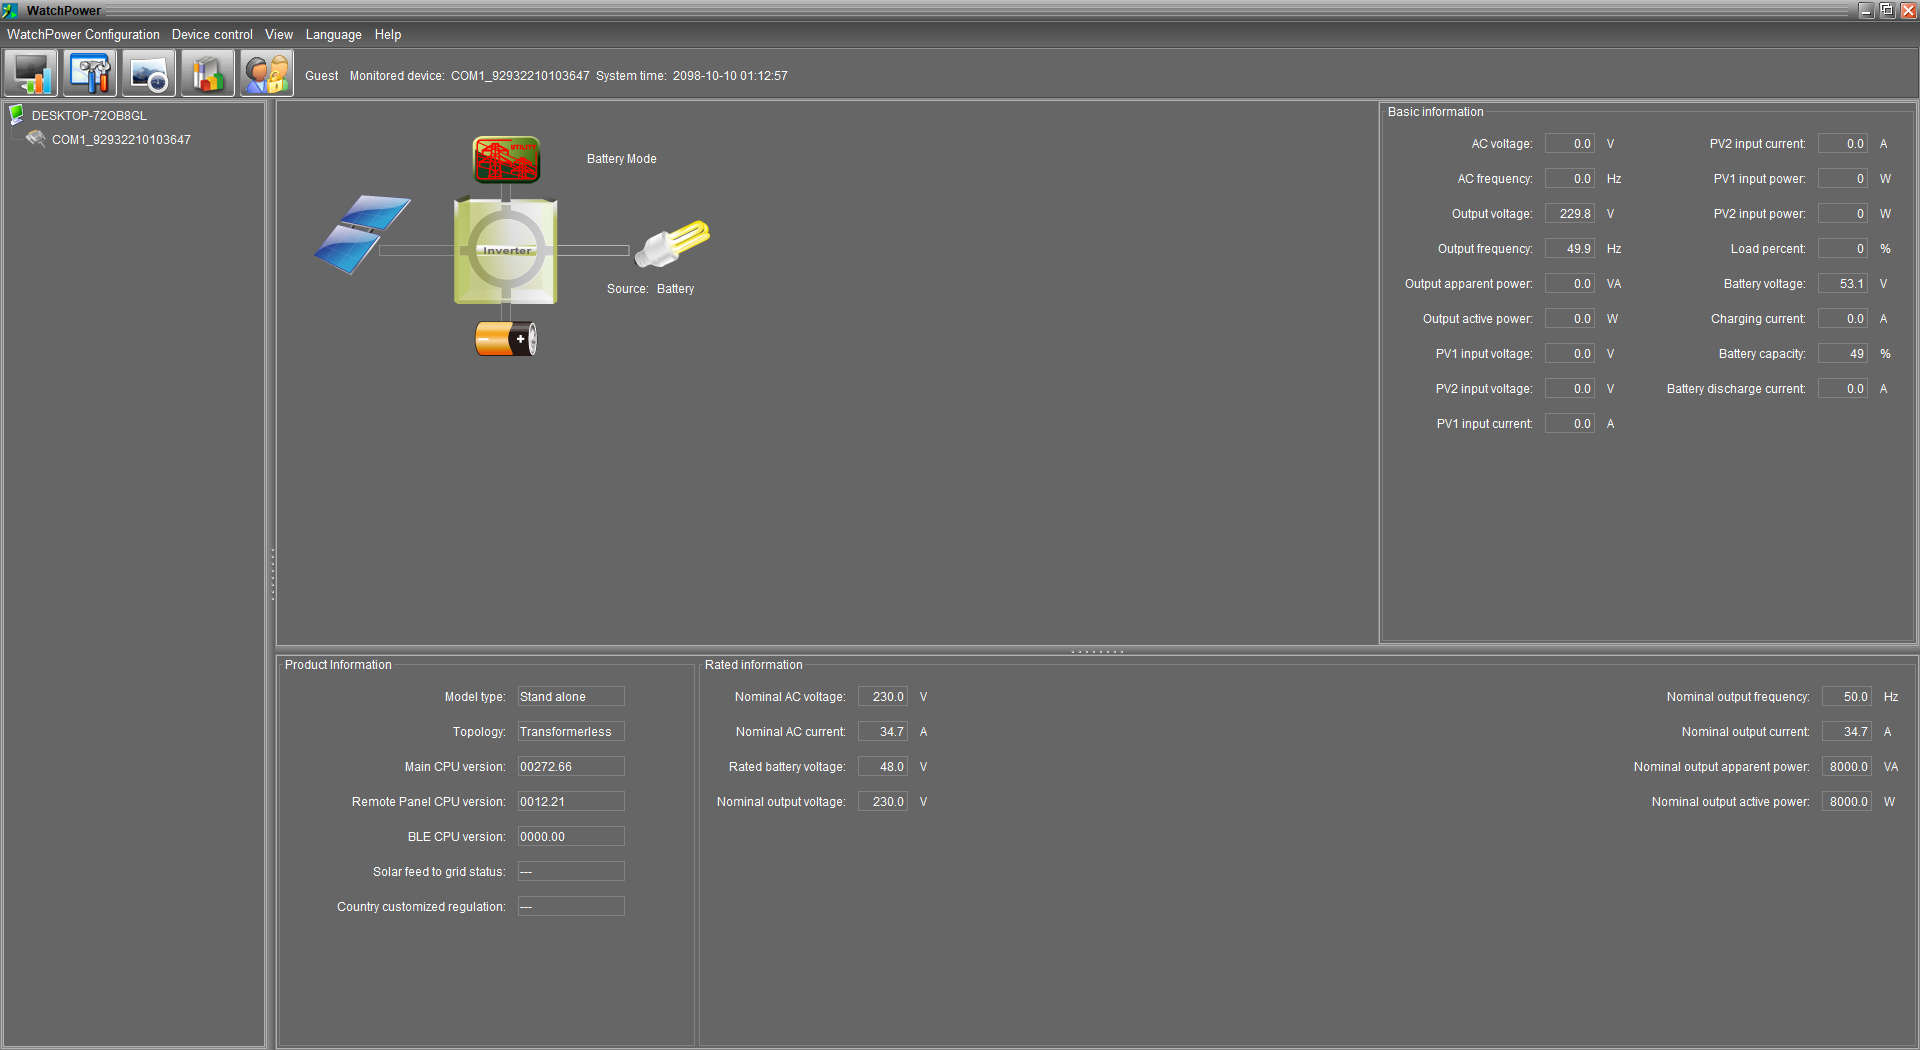Click the Rated information panel title

pos(753,665)
